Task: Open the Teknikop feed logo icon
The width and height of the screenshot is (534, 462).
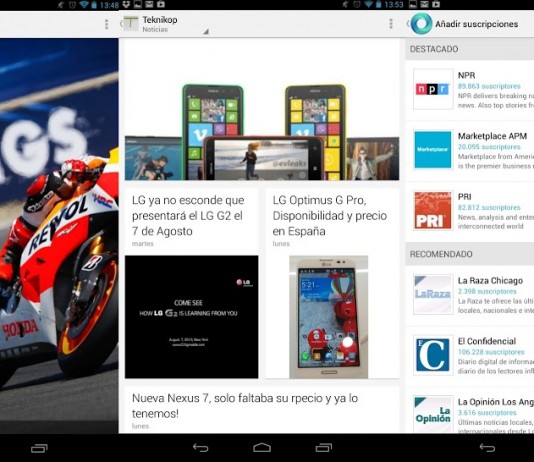Action: pyautogui.click(x=131, y=23)
